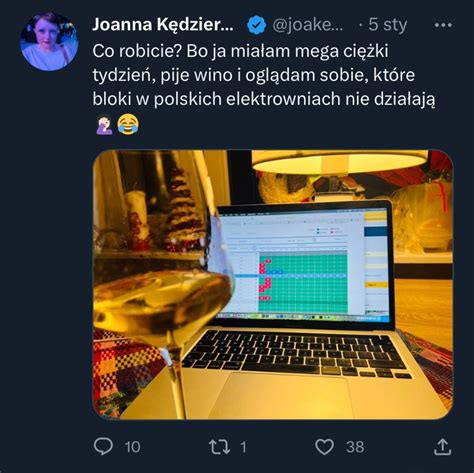Open Joanna's round profile avatar

coord(49,41)
